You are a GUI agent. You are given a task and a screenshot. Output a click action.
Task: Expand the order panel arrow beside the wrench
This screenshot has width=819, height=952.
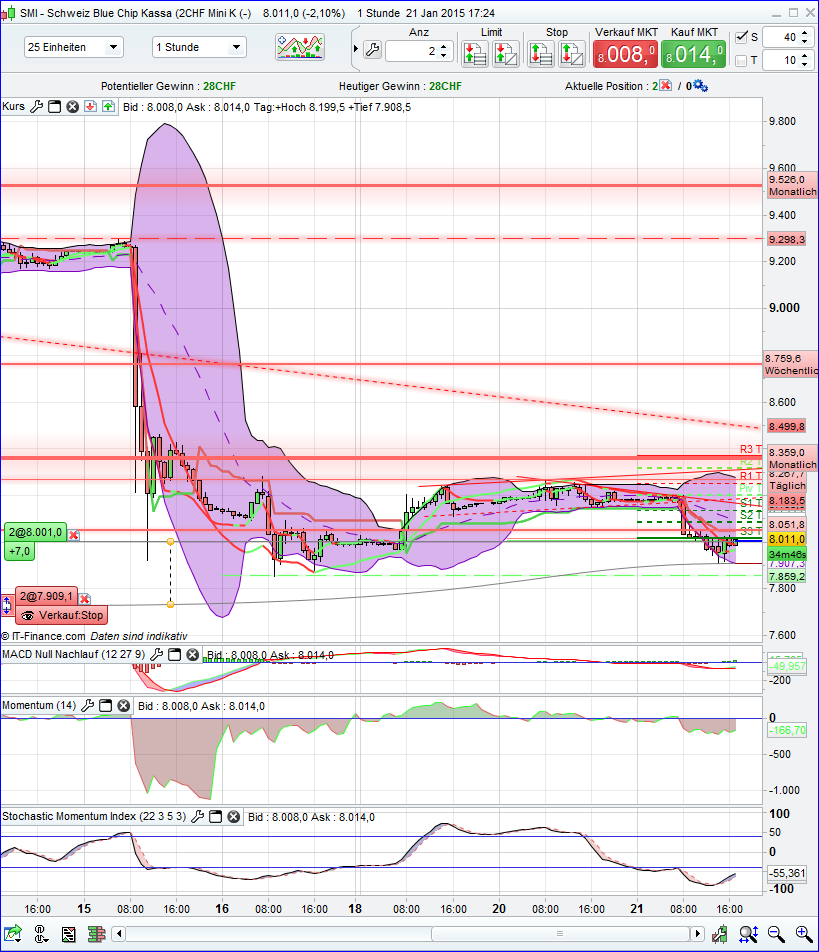coord(356,47)
